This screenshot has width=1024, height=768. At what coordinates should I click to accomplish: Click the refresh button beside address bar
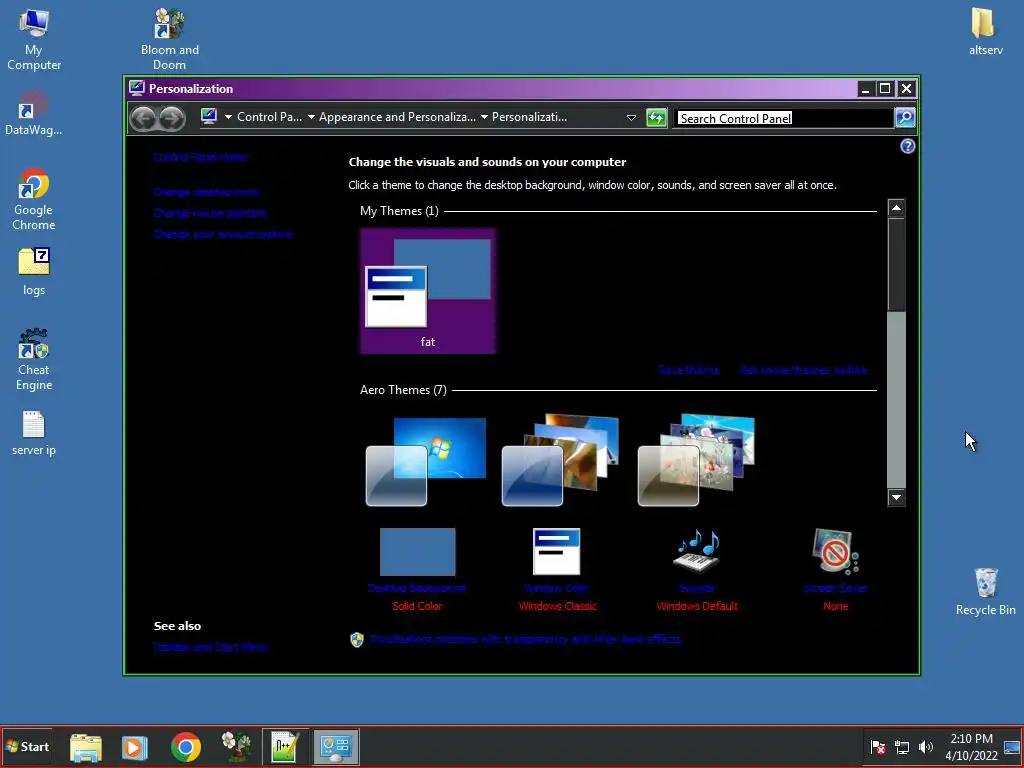pos(656,118)
